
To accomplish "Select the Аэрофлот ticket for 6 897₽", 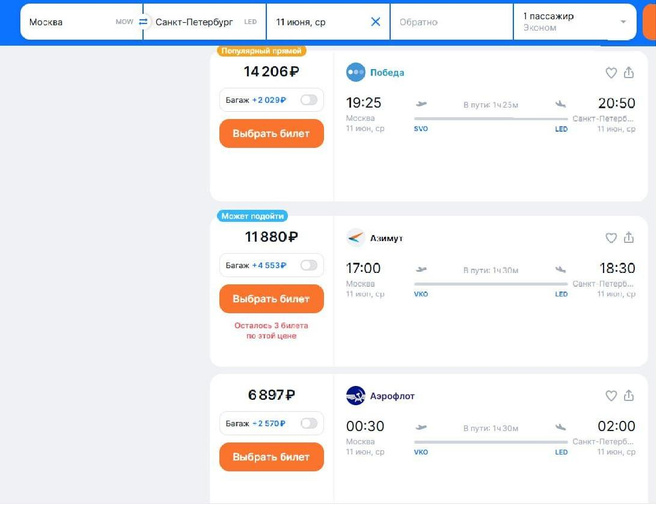I will (x=271, y=457).
